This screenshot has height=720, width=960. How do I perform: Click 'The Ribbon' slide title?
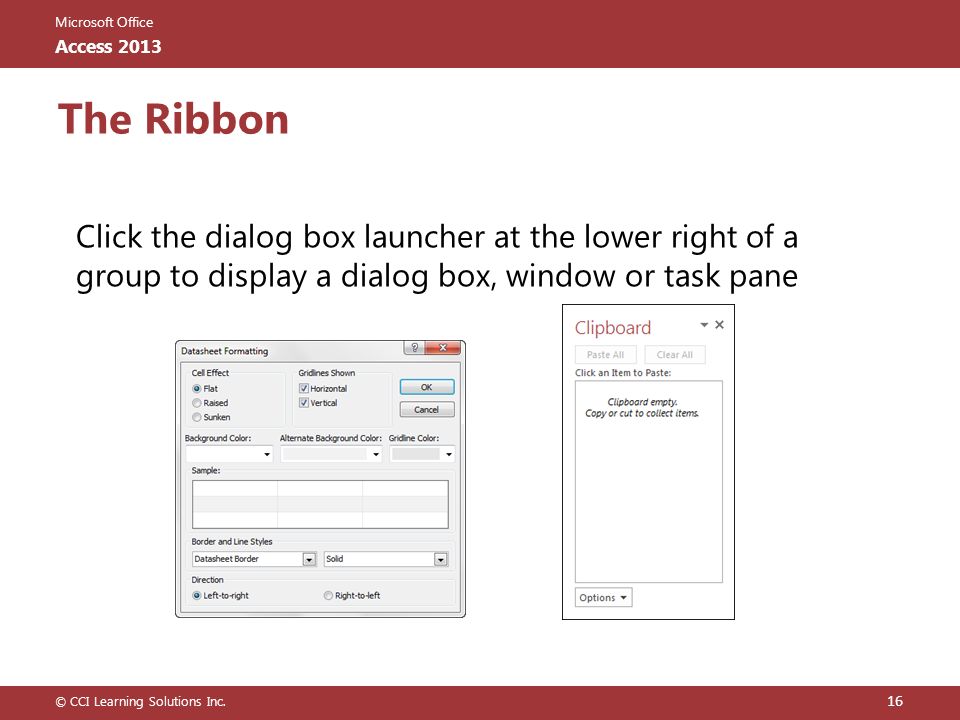(x=173, y=119)
